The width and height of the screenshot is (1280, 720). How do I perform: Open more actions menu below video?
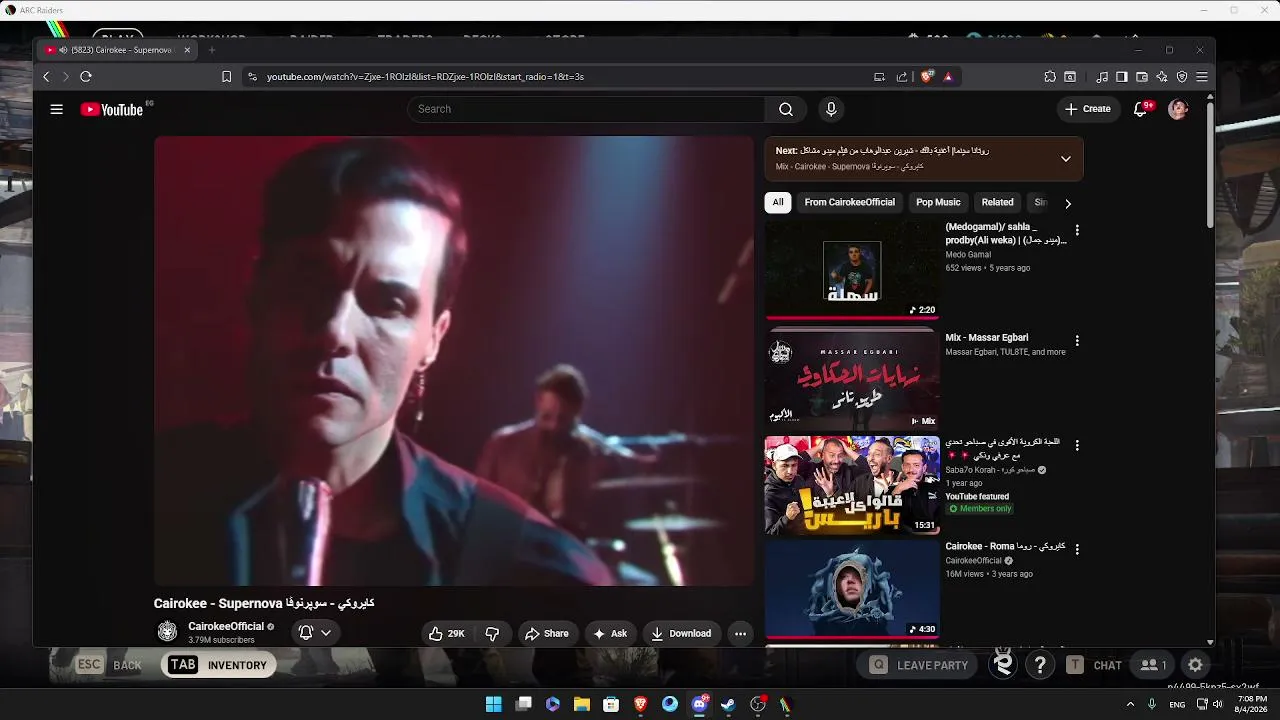pos(740,634)
